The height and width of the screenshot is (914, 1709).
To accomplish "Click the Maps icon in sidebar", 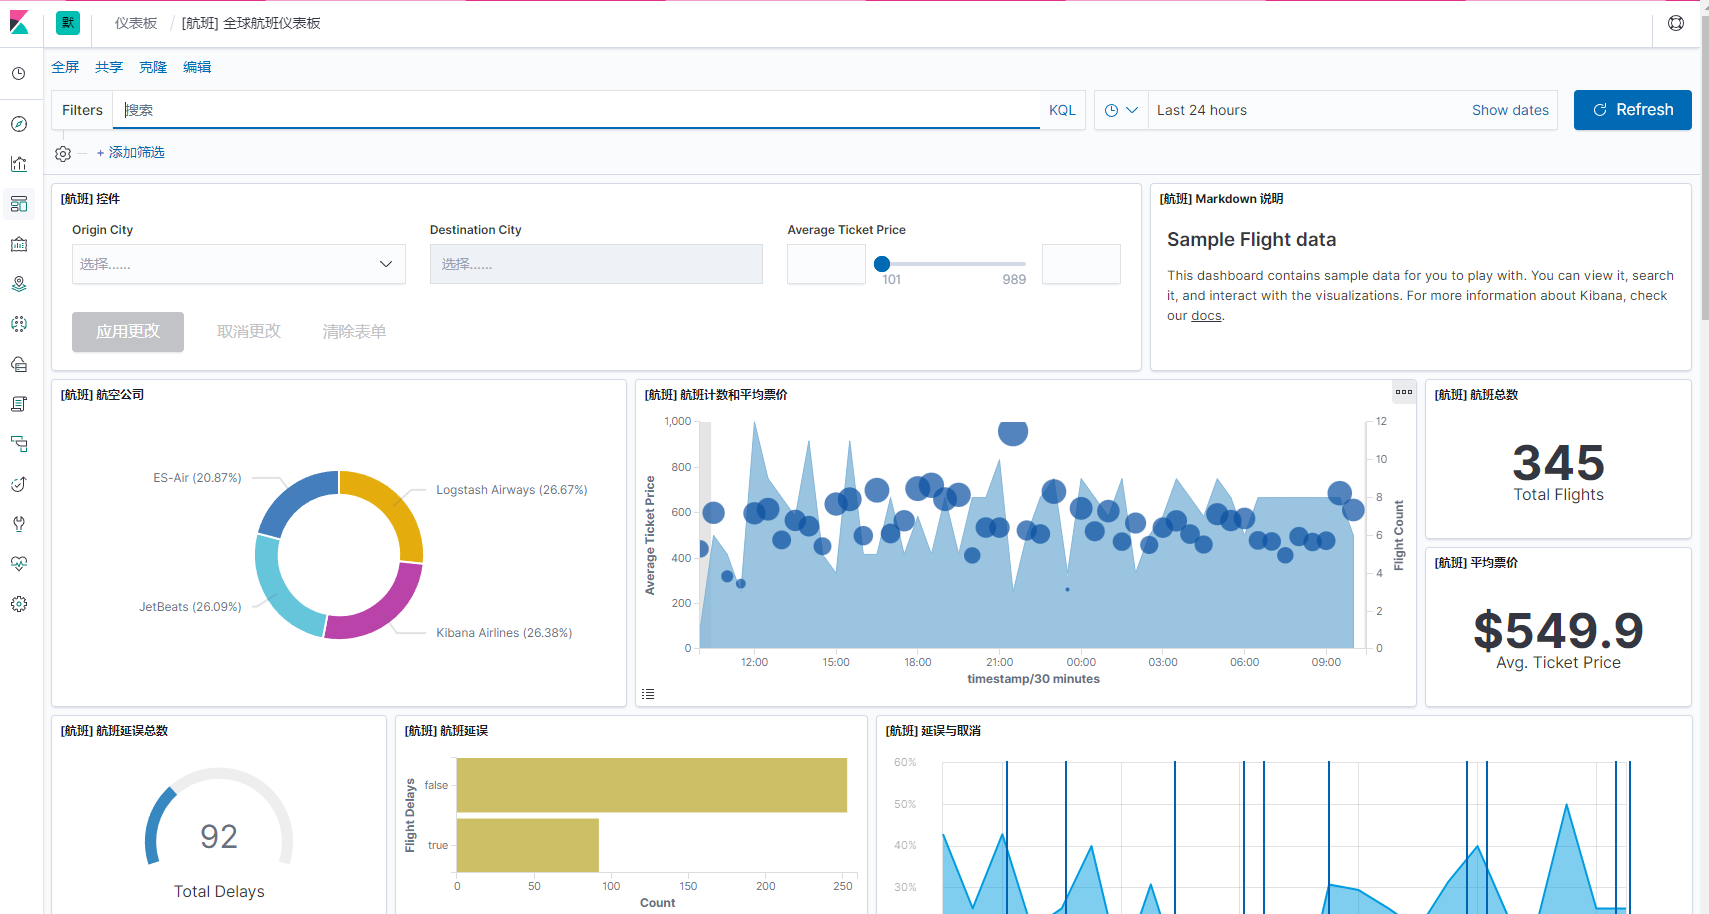I will [x=19, y=284].
